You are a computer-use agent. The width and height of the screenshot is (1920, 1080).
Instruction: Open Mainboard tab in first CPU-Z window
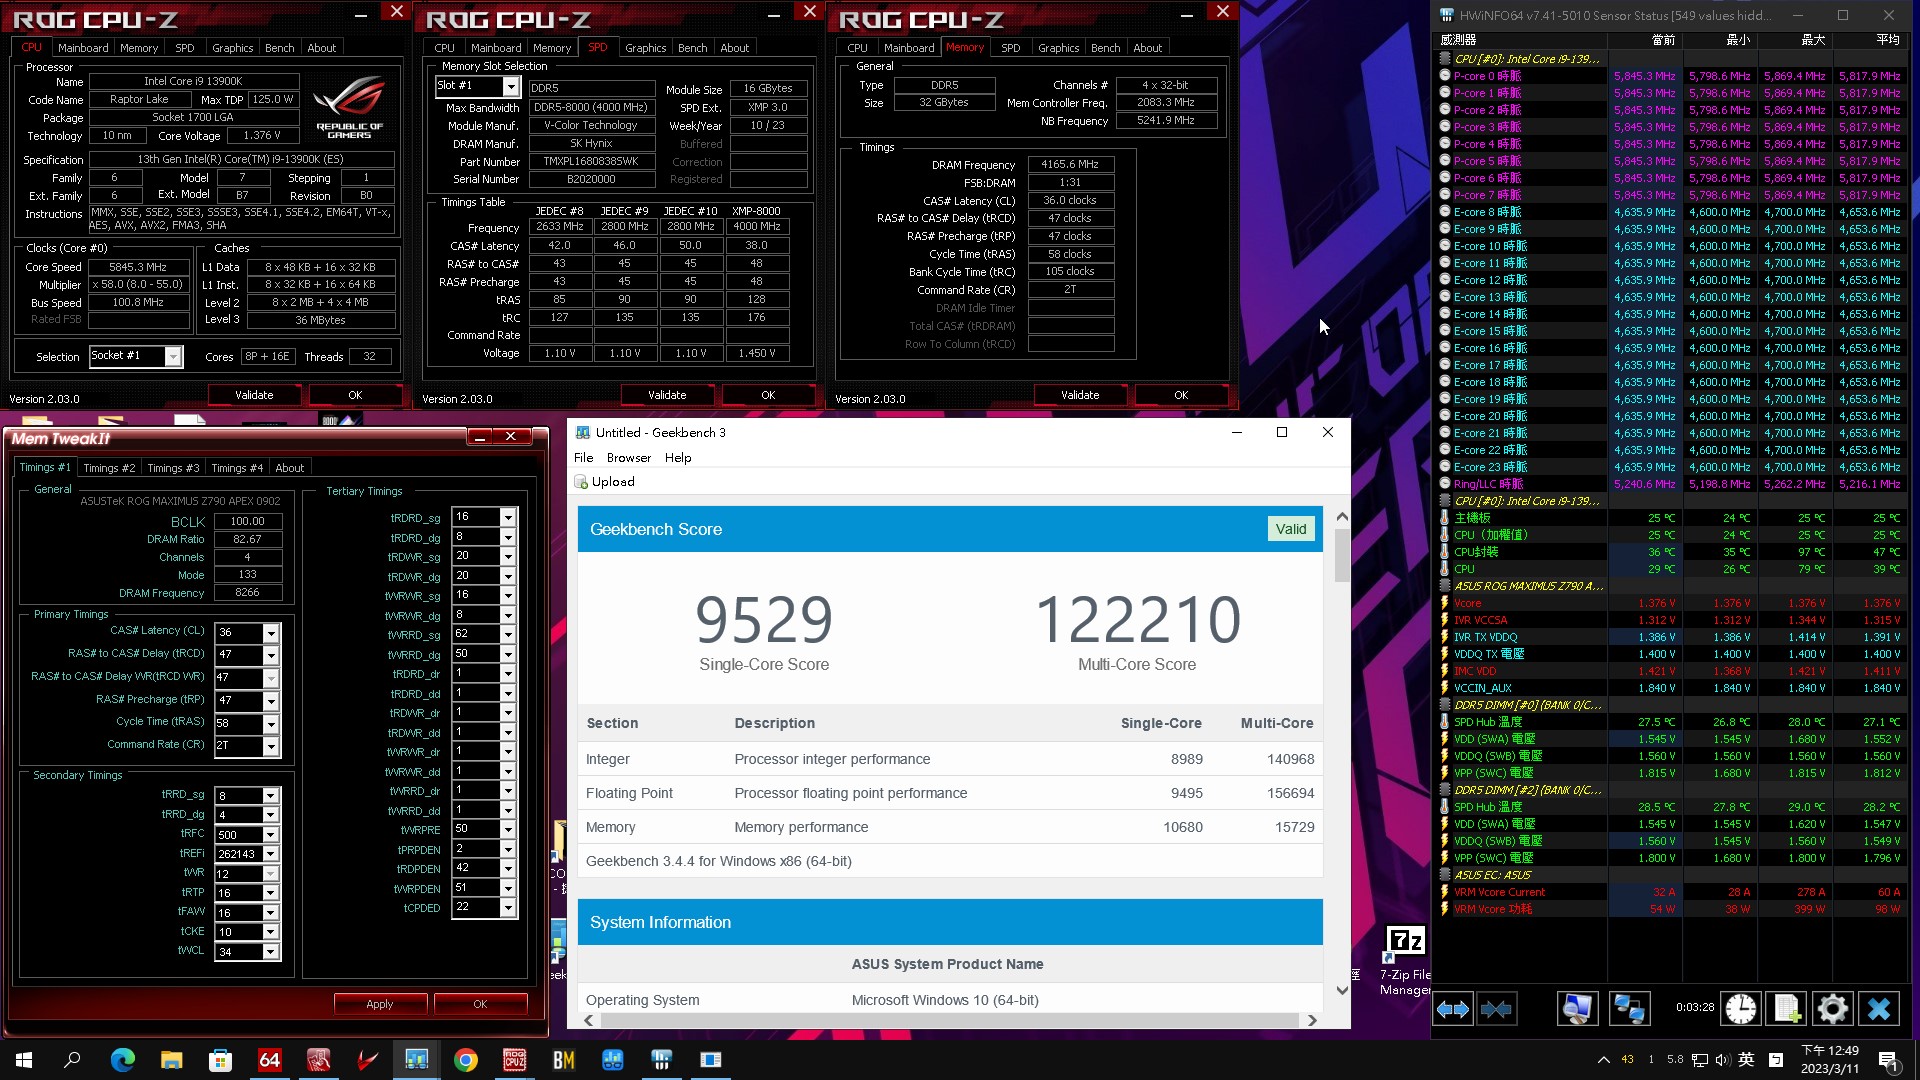83,48
